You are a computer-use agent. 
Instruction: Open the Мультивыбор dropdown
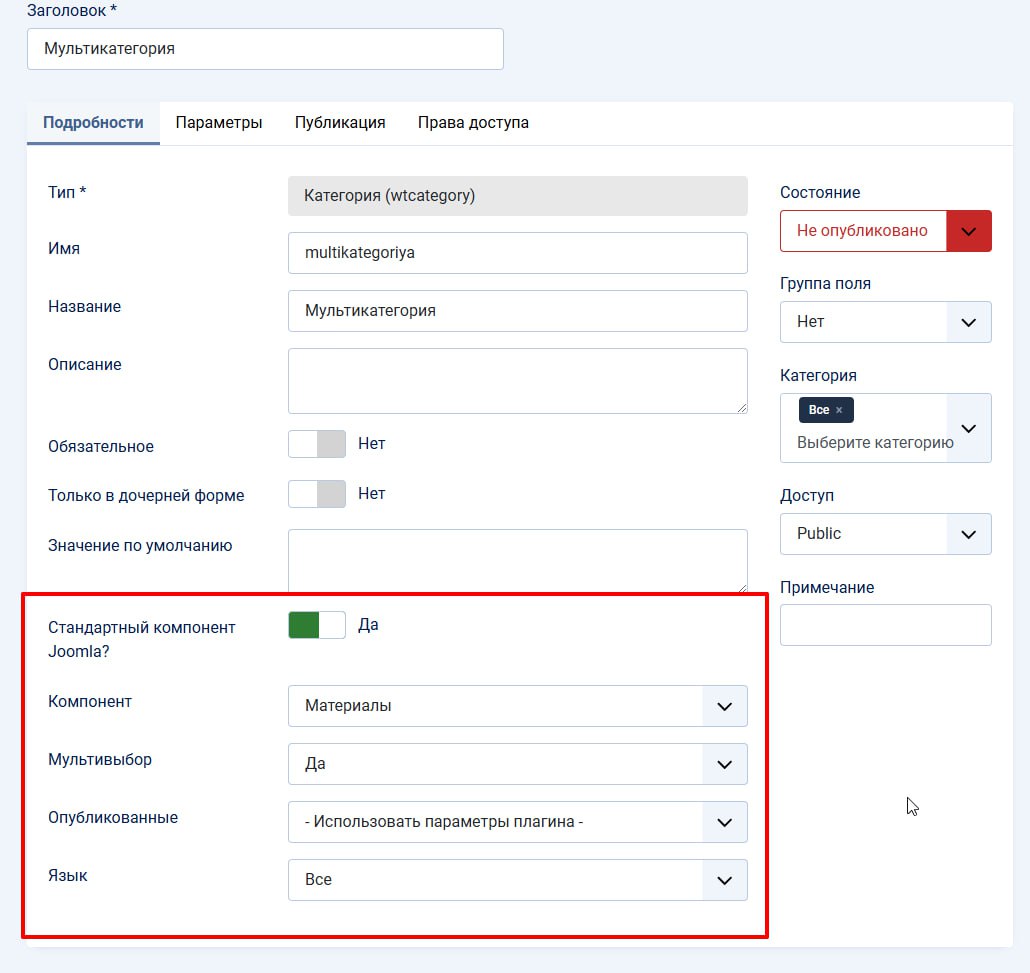518,764
